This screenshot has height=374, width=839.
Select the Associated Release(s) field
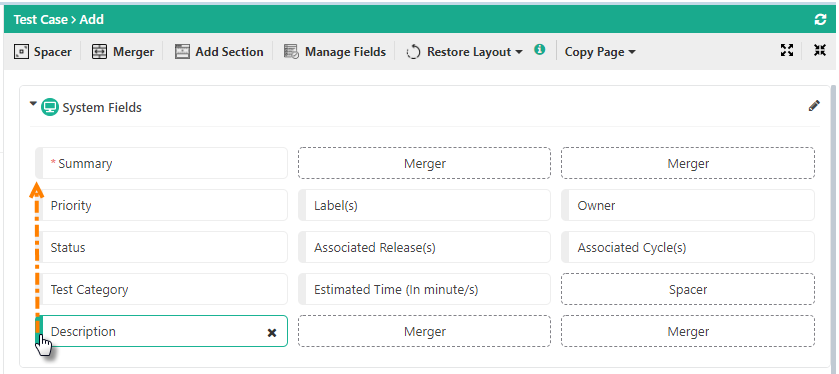(x=424, y=247)
